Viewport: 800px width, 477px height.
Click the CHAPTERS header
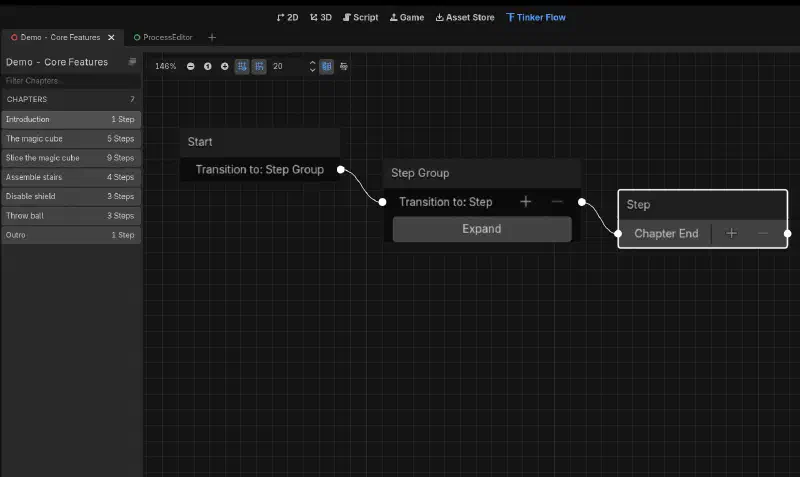27,99
